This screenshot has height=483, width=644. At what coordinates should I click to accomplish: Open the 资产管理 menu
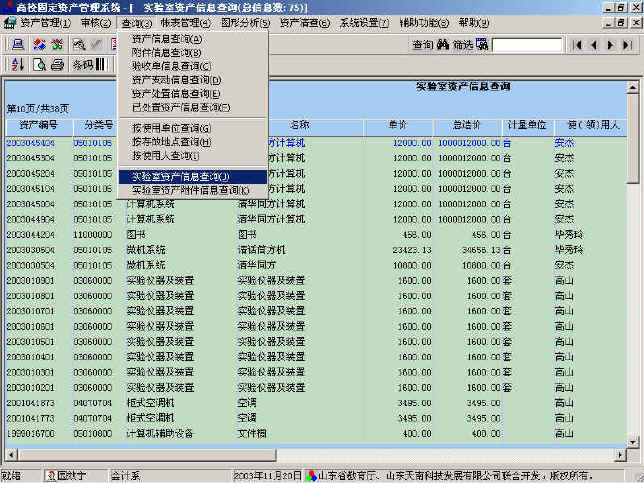pyautogui.click(x=38, y=22)
